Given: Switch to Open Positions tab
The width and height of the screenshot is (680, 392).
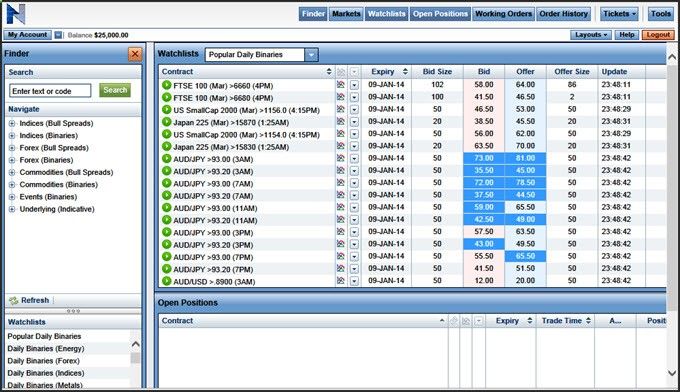Looking at the screenshot, I should [x=440, y=14].
